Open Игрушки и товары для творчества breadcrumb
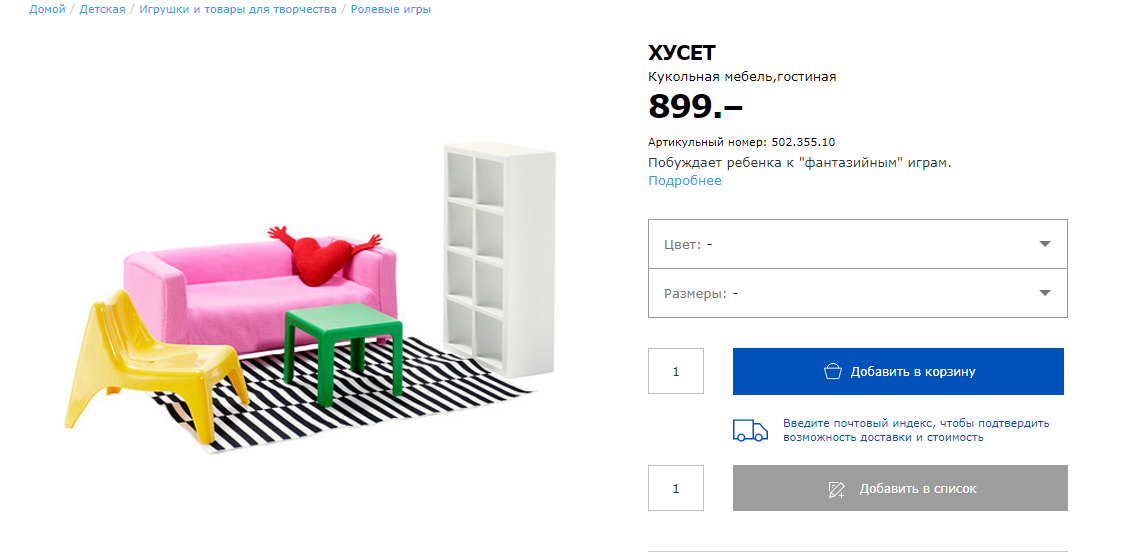 point(238,9)
